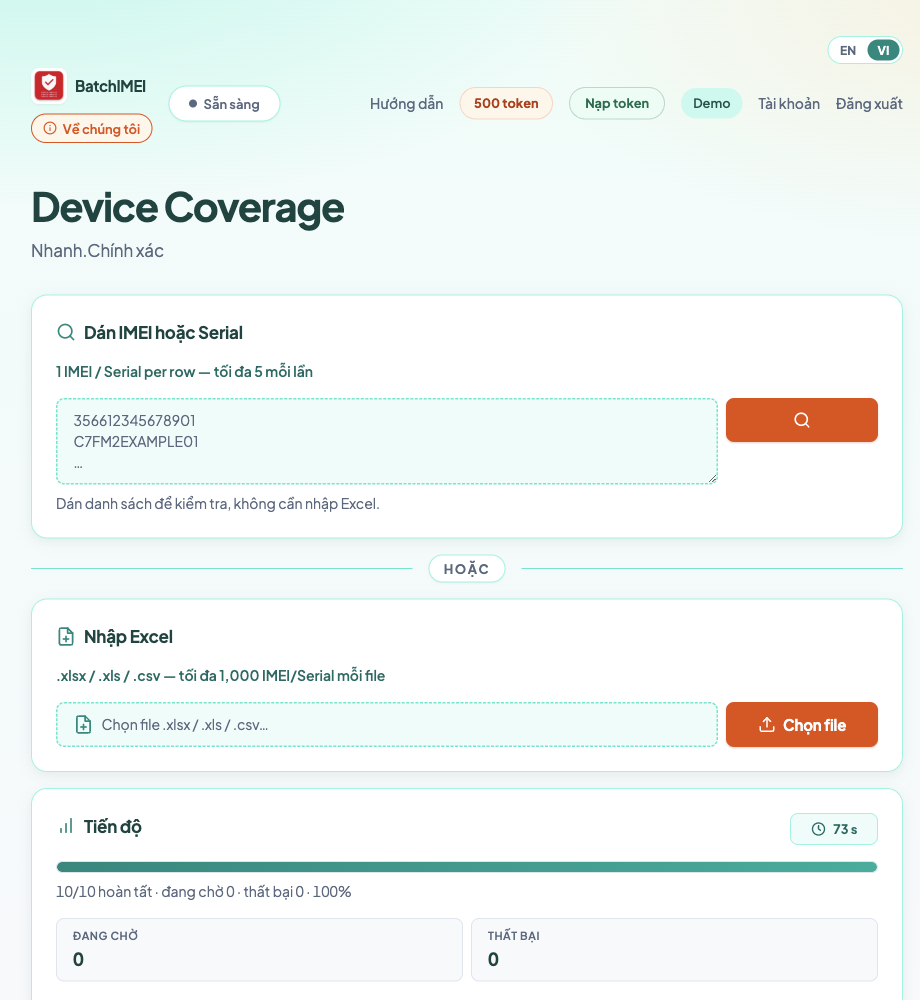Open the Hướng dẫn guide page

point(406,103)
